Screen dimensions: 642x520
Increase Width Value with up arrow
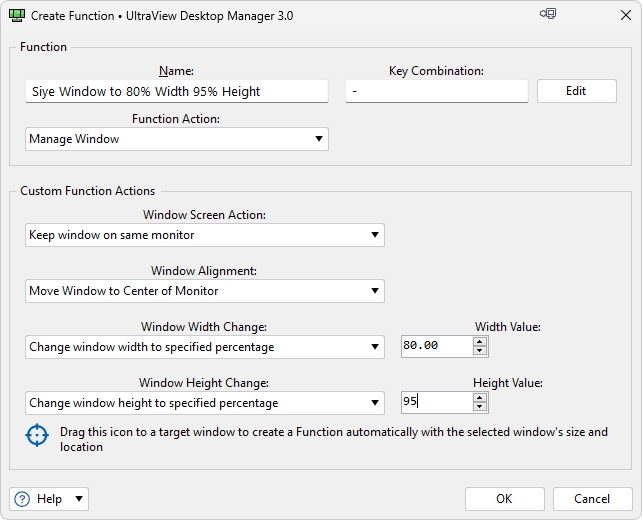tap(480, 342)
